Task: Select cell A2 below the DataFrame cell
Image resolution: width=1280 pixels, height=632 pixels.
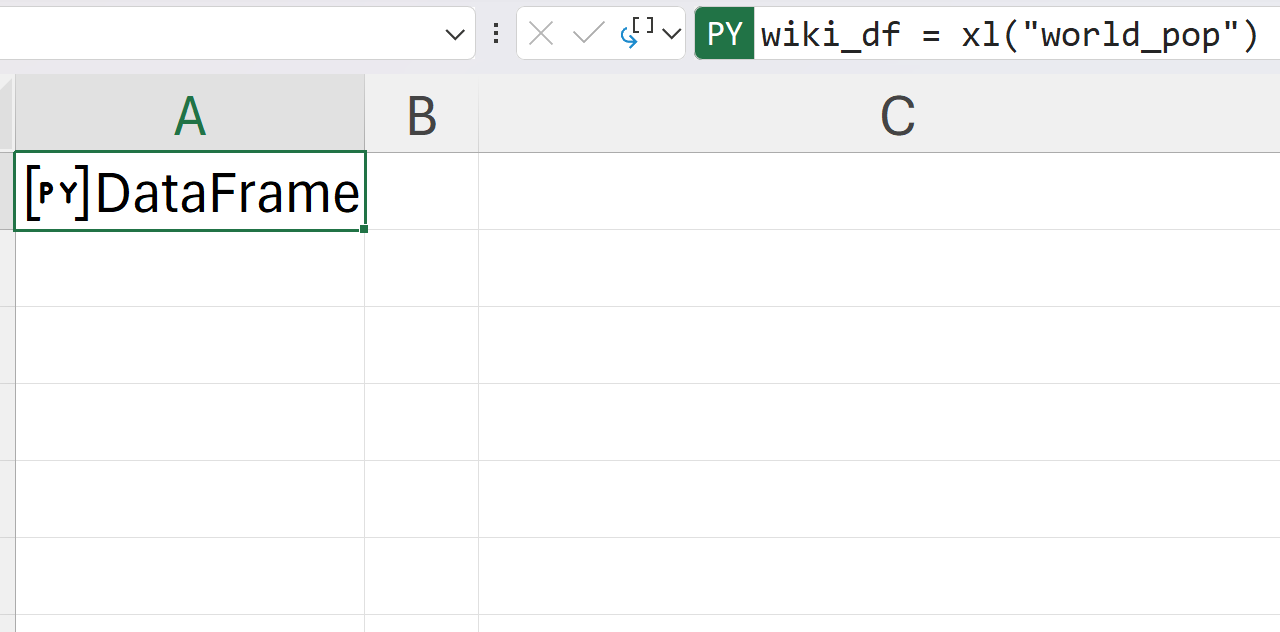Action: point(190,268)
